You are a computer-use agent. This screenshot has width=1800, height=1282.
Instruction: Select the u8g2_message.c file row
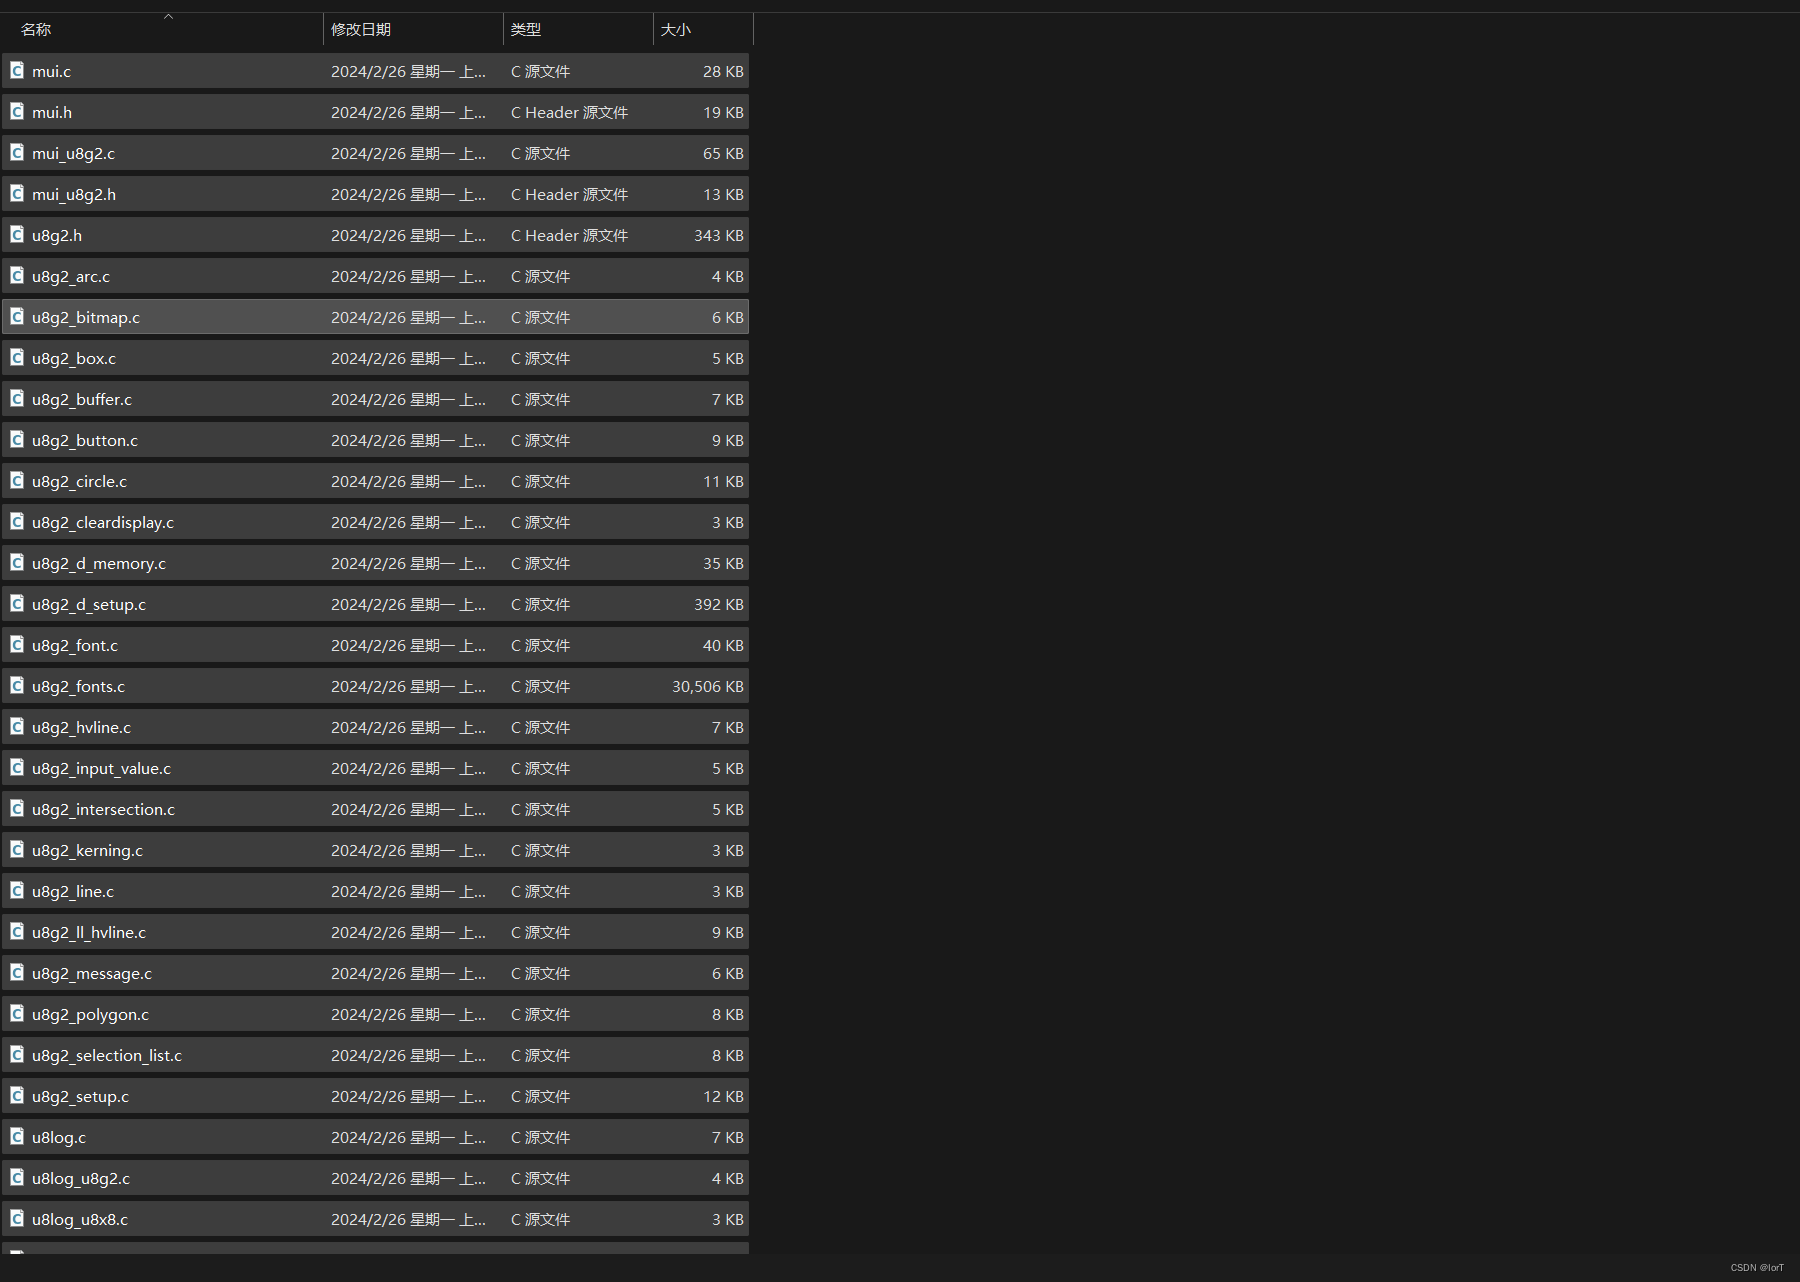pos(300,973)
